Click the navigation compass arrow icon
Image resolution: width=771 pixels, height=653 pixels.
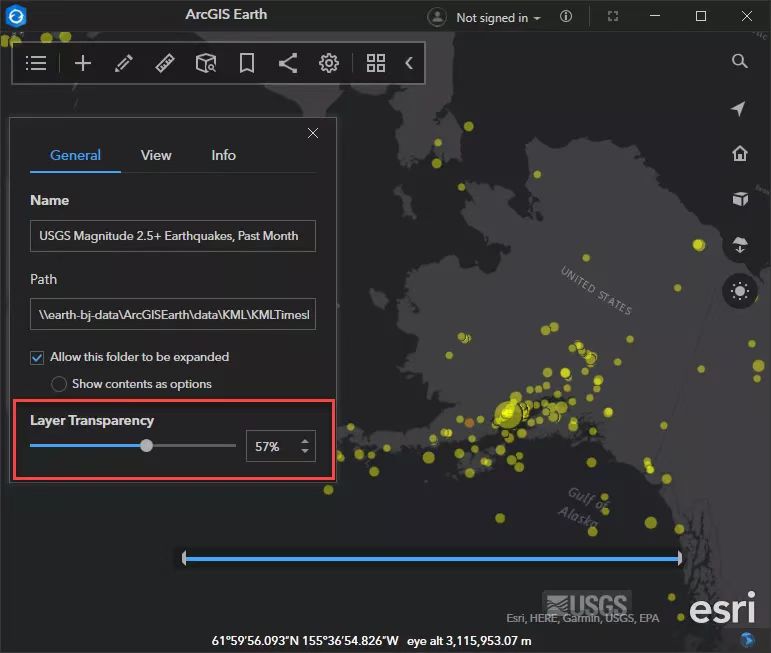point(739,108)
